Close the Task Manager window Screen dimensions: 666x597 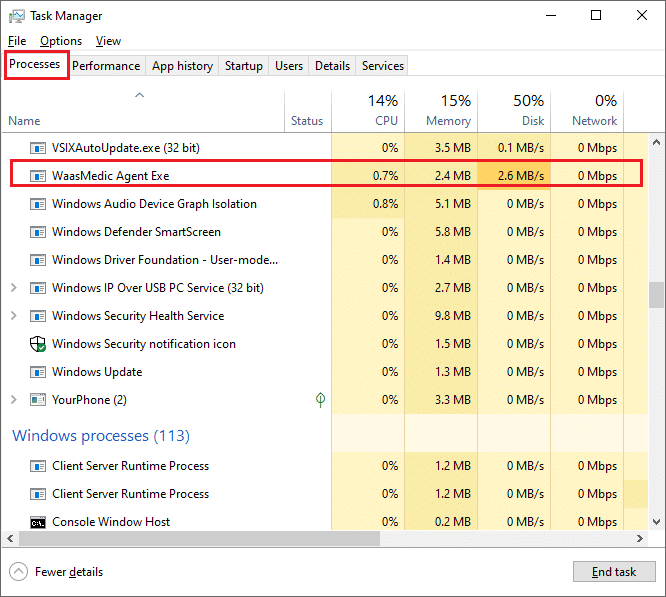[x=642, y=16]
